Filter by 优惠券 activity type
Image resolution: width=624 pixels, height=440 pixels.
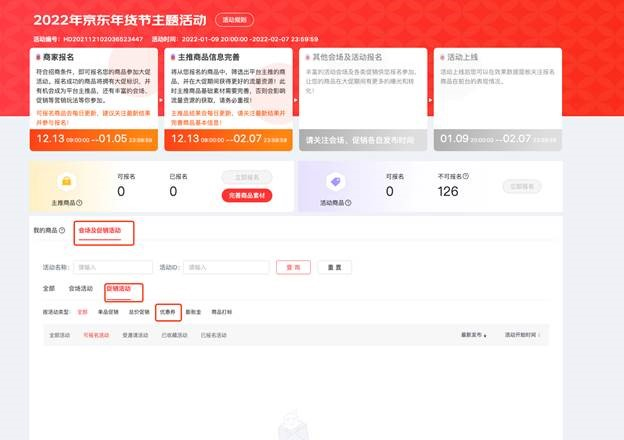click(168, 312)
